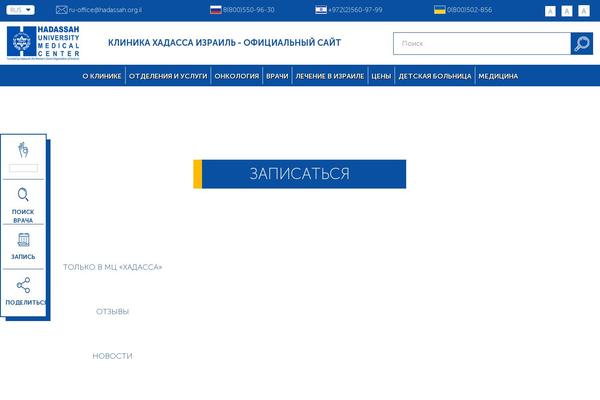The width and height of the screenshot is (600, 400).
Task: Click the Ukrainian flag icon
Action: (x=440, y=10)
